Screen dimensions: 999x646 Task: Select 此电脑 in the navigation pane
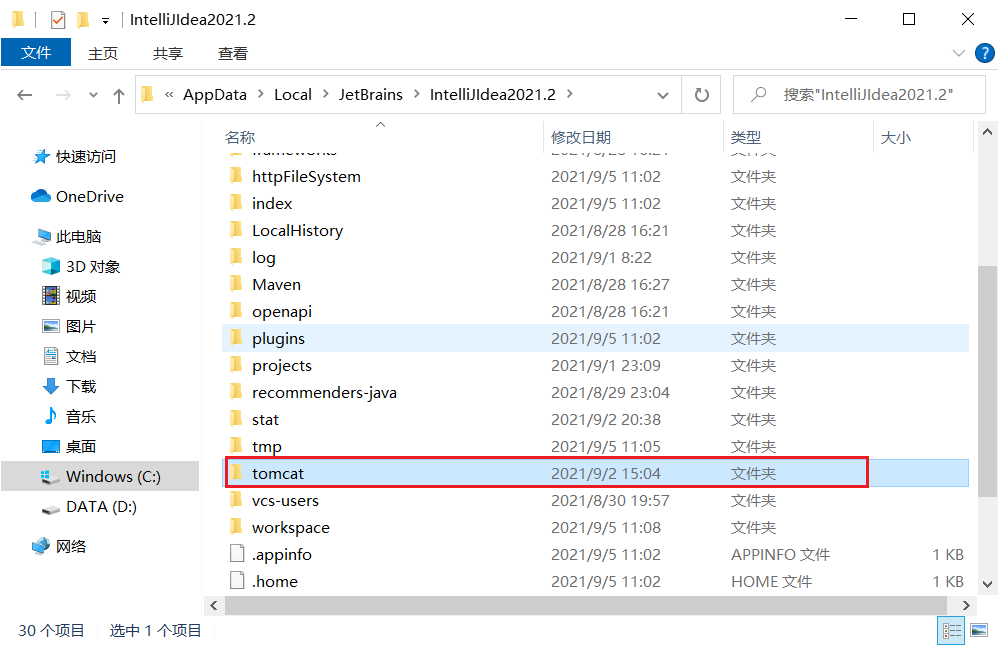tap(68, 236)
